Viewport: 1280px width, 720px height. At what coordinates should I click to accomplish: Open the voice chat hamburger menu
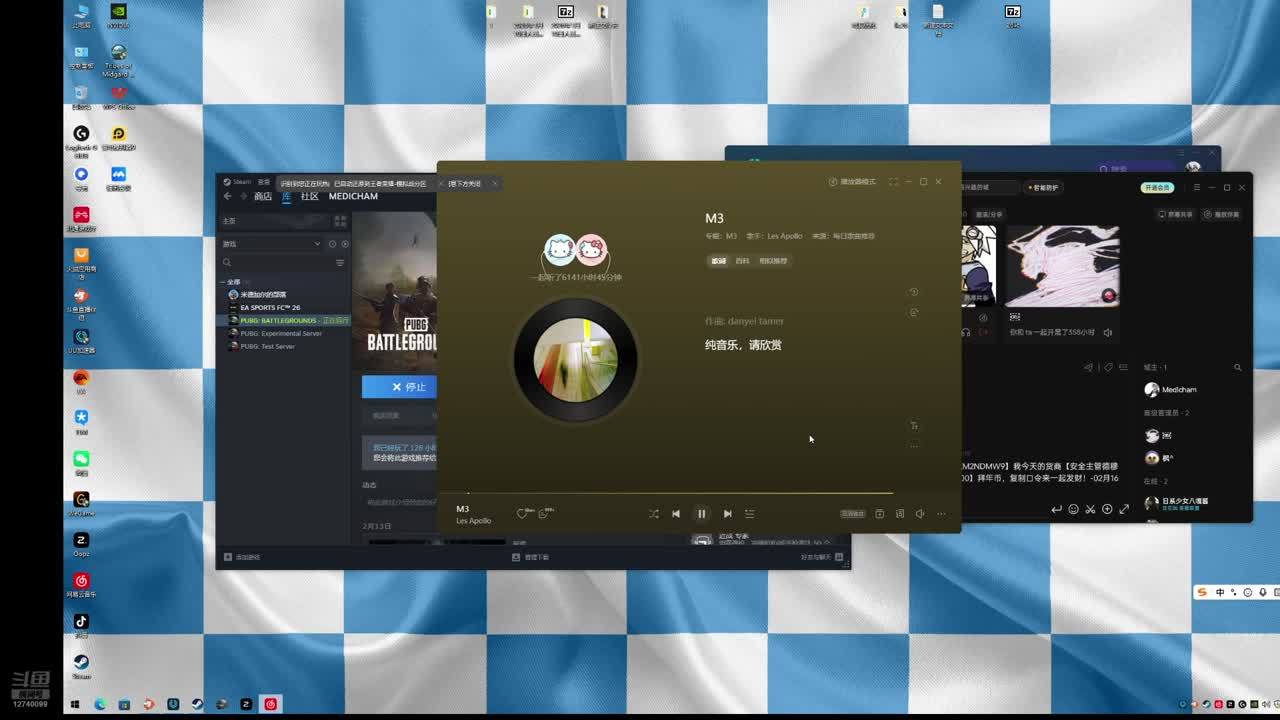pyautogui.click(x=1197, y=188)
